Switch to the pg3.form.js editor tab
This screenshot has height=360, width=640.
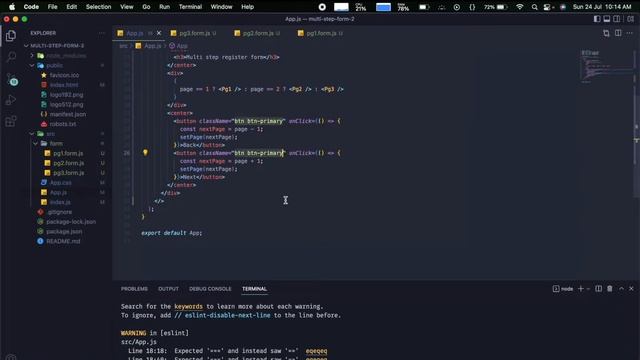click(x=194, y=33)
